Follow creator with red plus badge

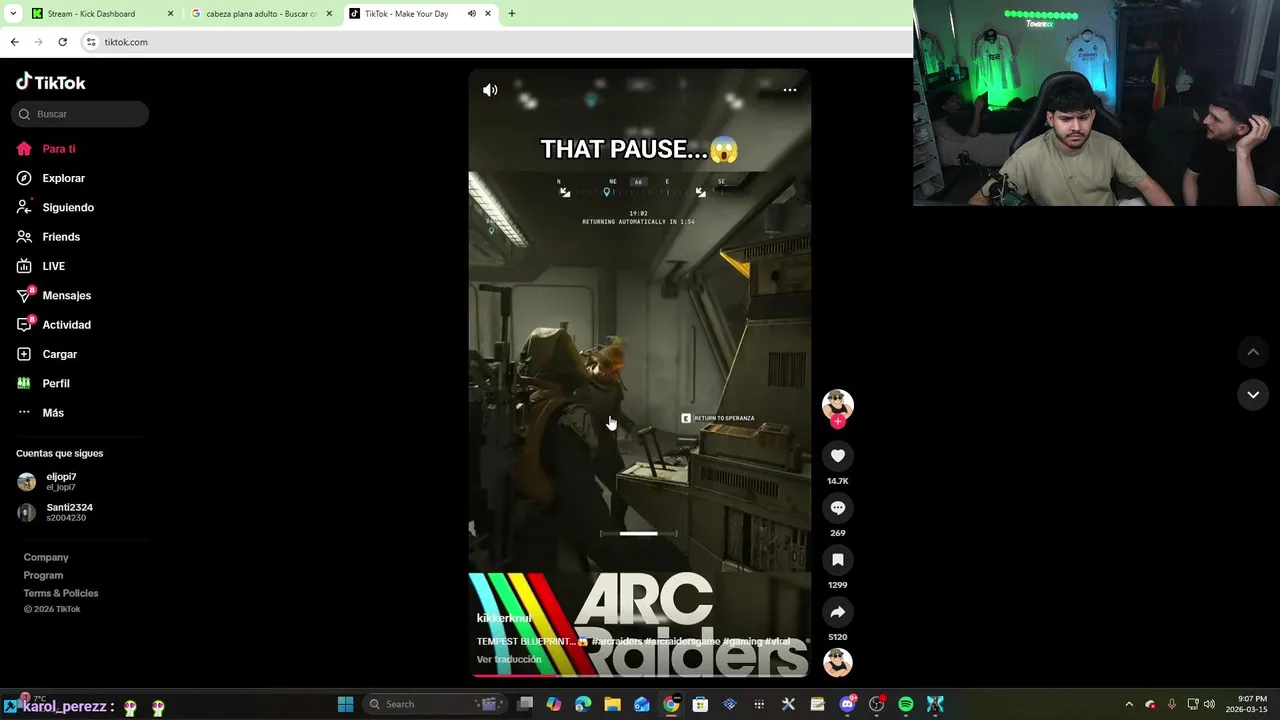[x=838, y=422]
